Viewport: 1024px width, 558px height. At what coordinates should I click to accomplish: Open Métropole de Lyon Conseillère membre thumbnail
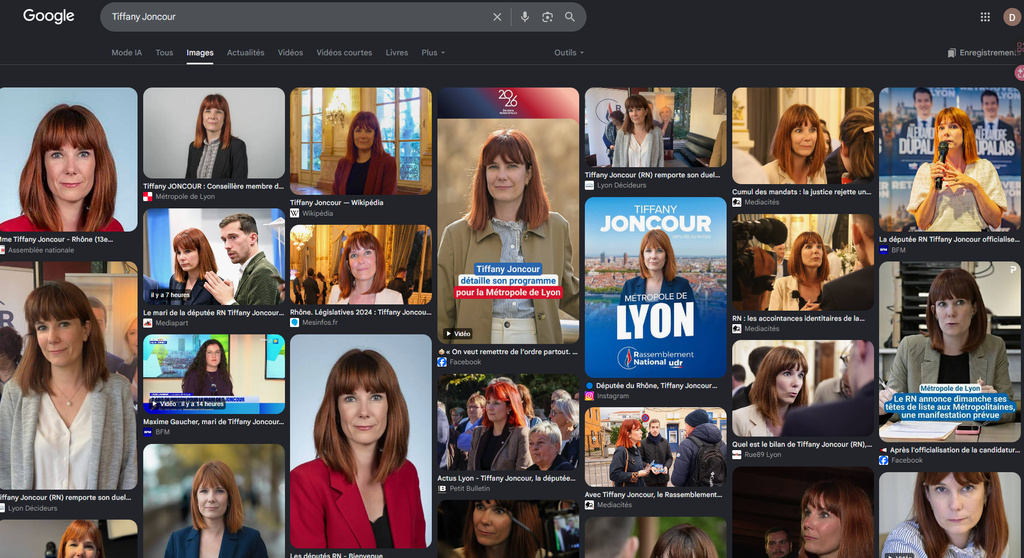pyautogui.click(x=214, y=133)
